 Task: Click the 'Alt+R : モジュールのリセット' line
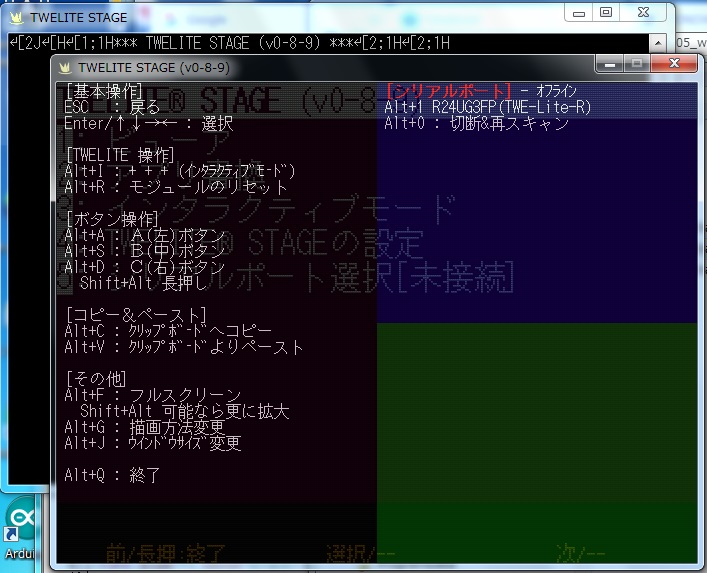point(176,187)
